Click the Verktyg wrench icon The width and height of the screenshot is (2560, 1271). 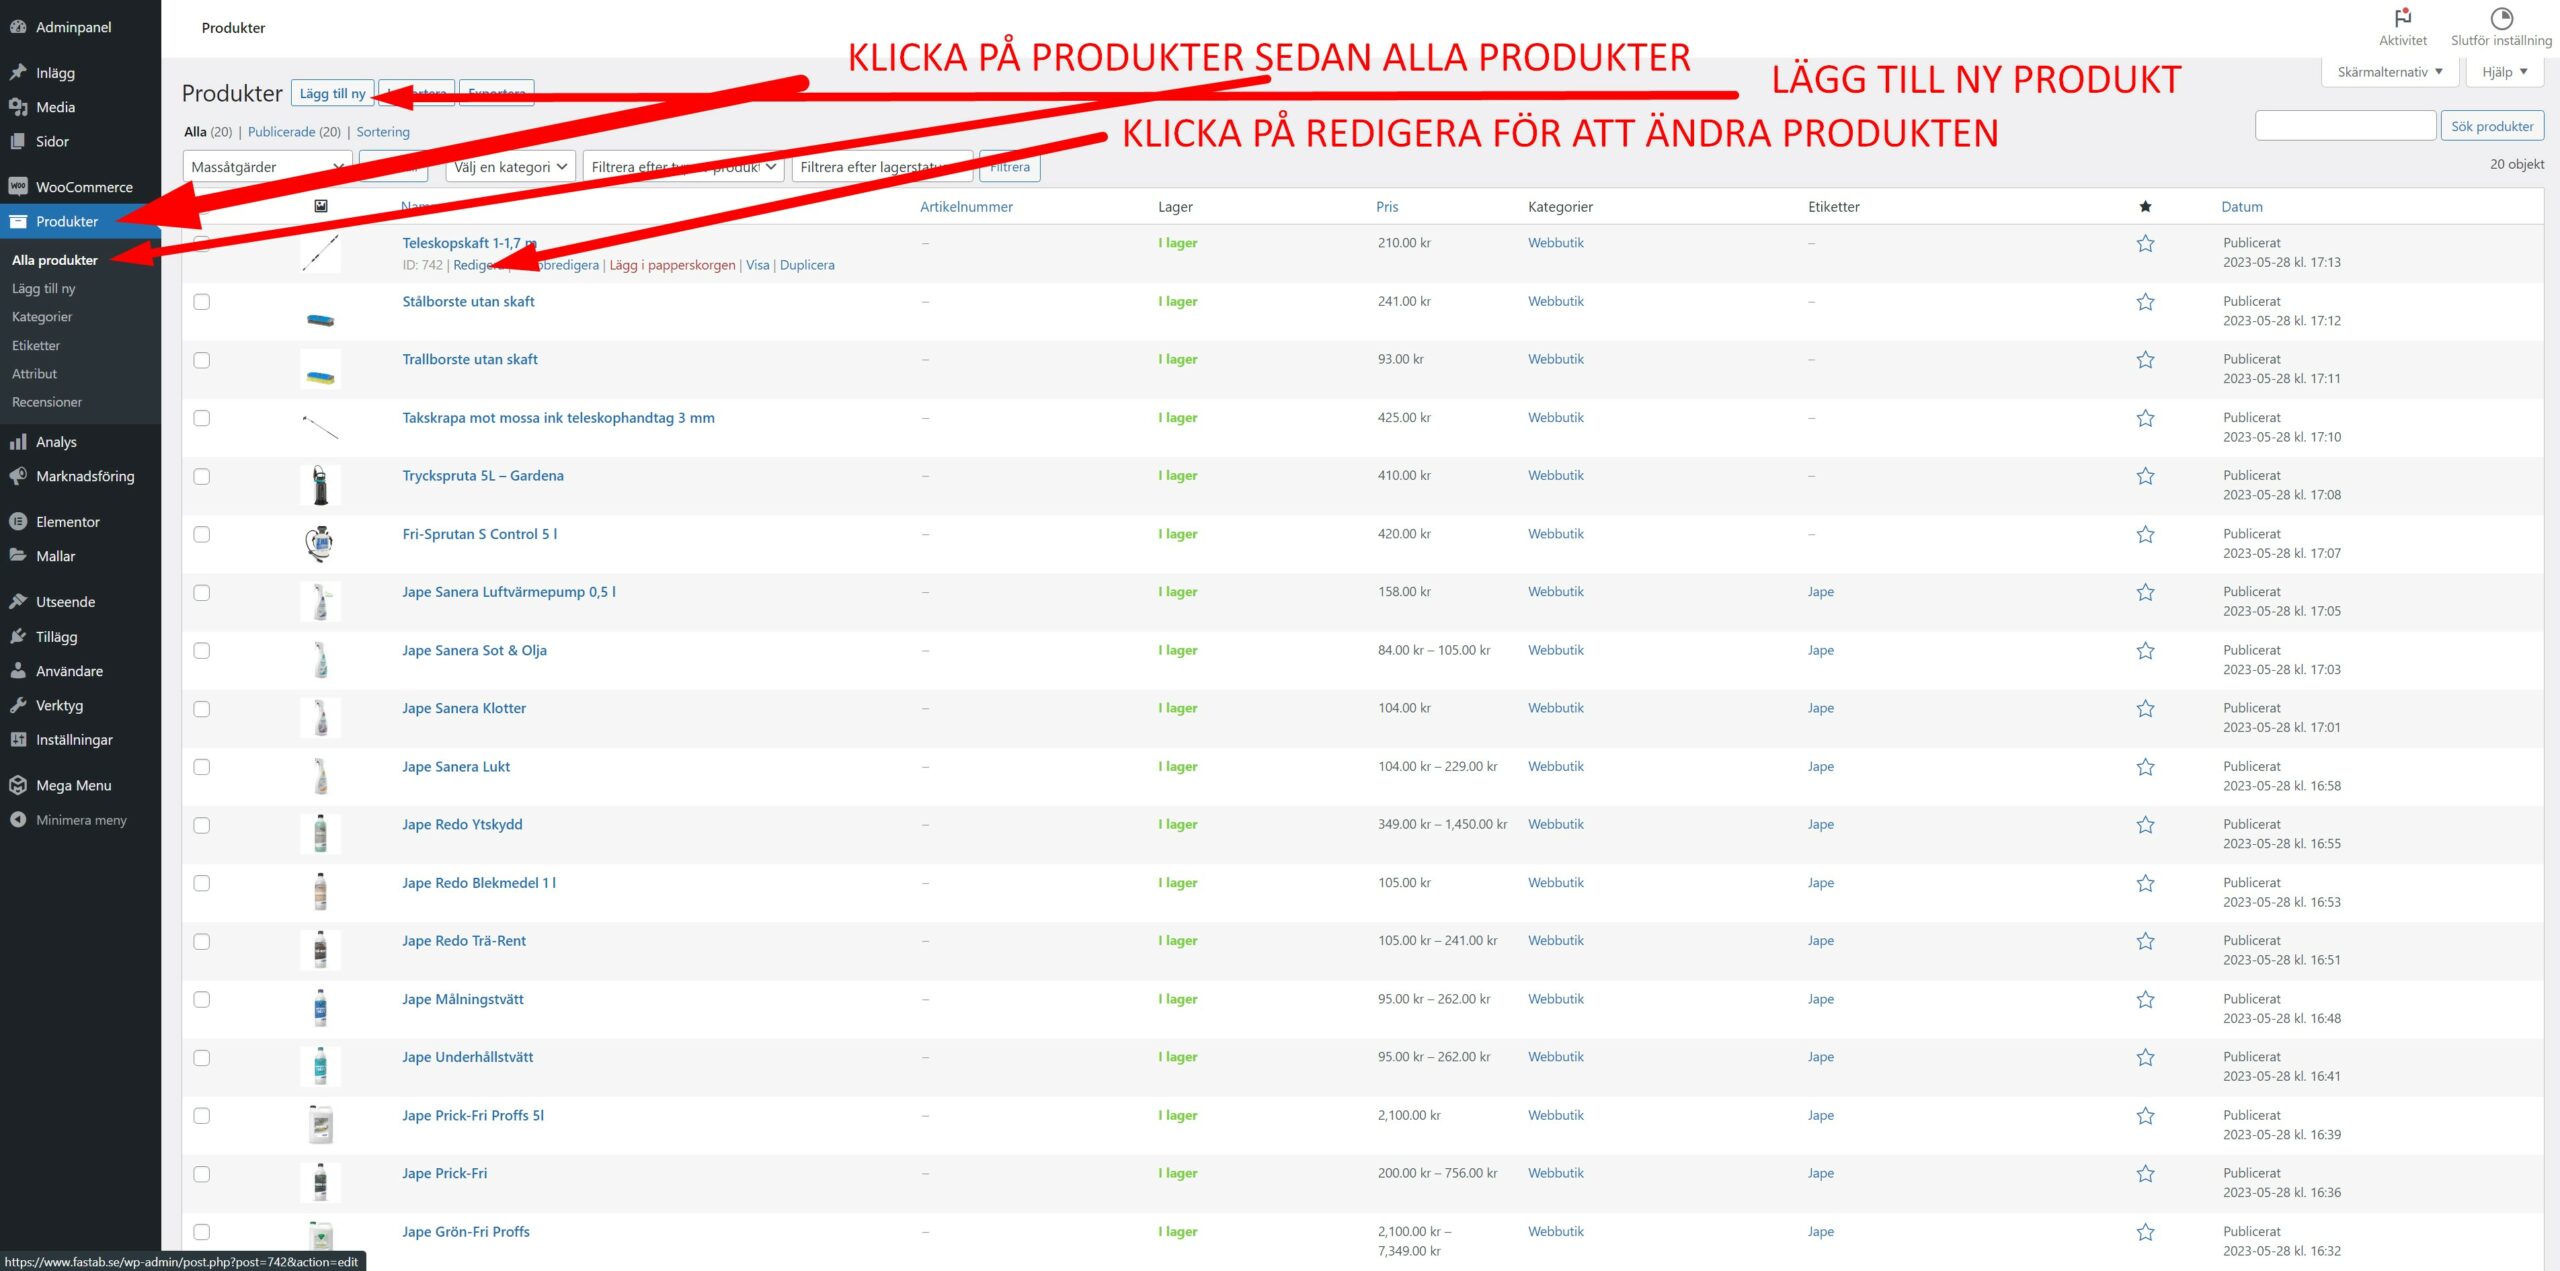pyautogui.click(x=18, y=705)
